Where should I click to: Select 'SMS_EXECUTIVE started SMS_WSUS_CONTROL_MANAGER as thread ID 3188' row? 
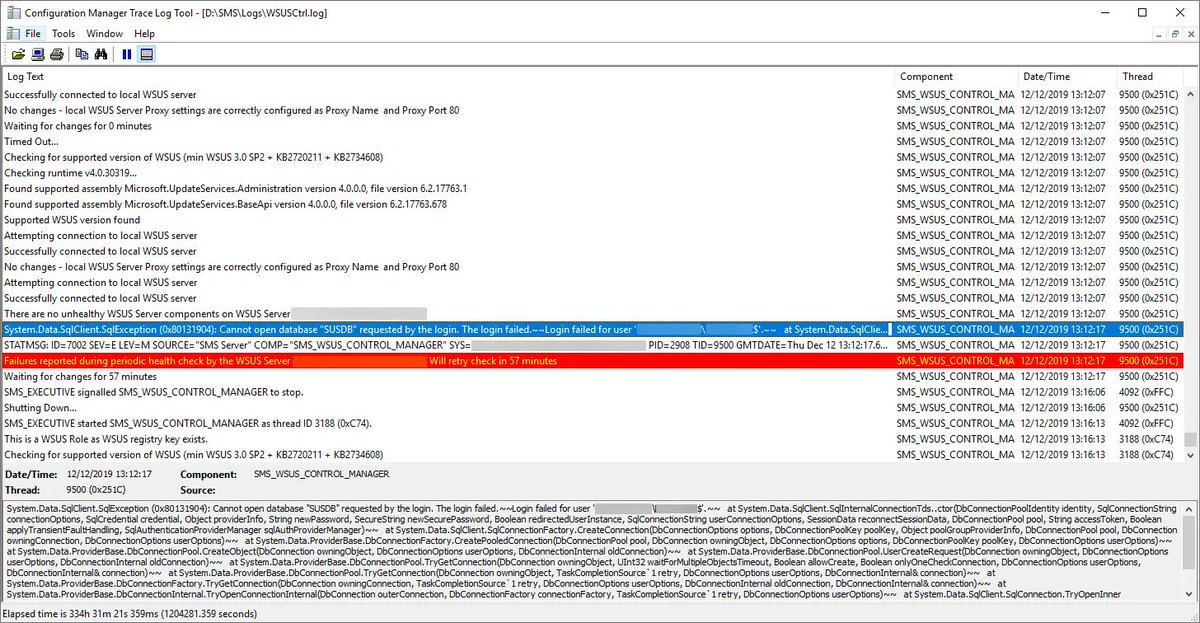(x=591, y=423)
